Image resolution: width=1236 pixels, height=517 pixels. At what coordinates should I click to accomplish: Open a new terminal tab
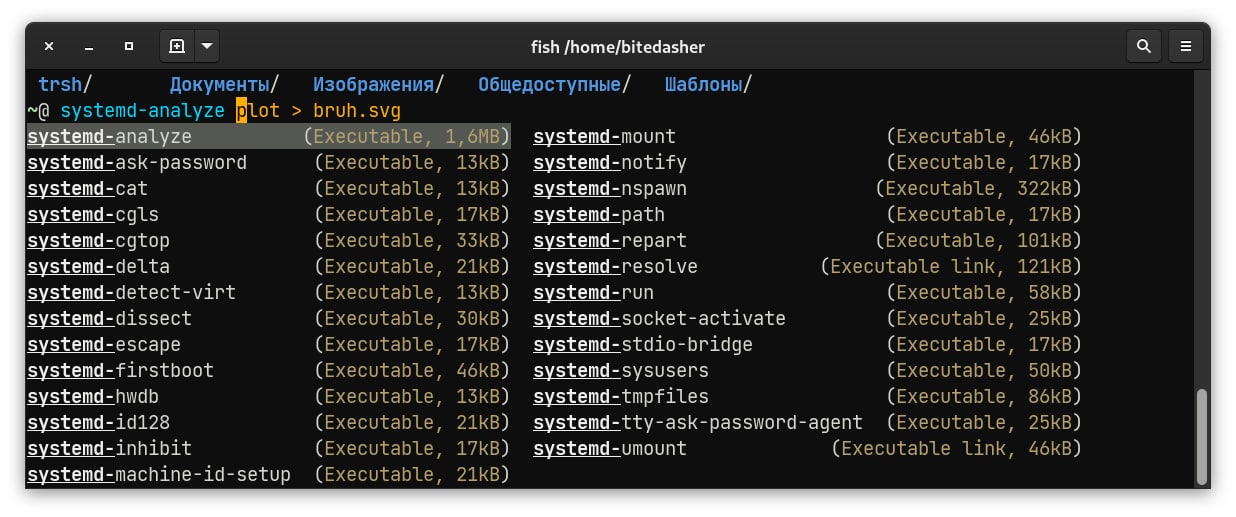tap(177, 46)
